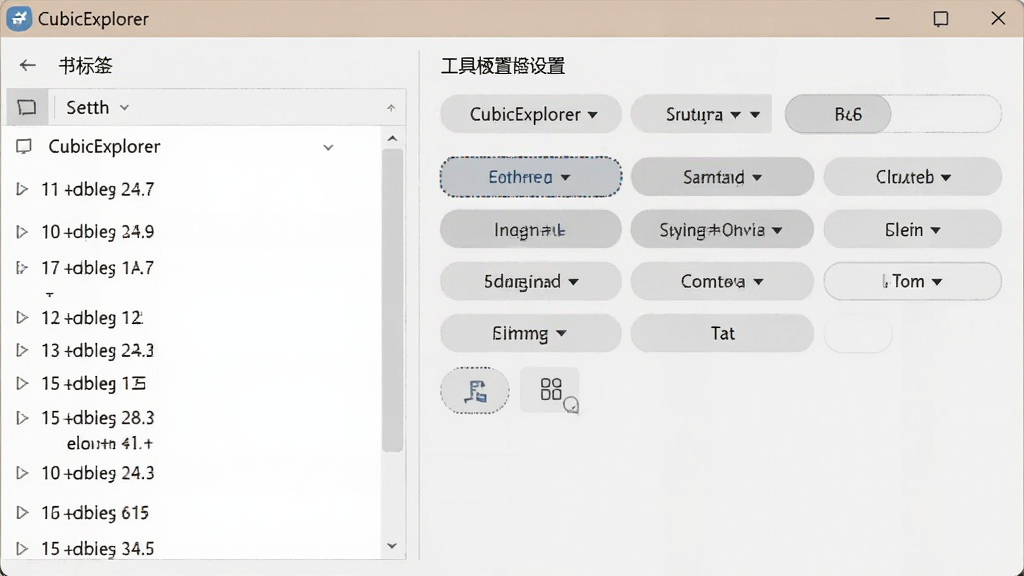Open the Samtaid dropdown

click(722, 177)
